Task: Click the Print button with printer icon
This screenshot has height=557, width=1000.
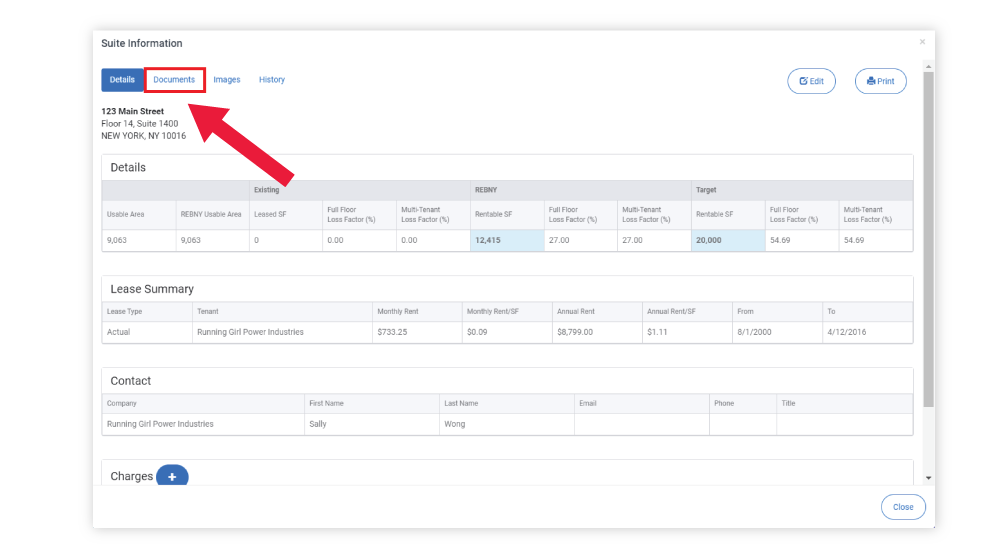Action: tap(880, 81)
